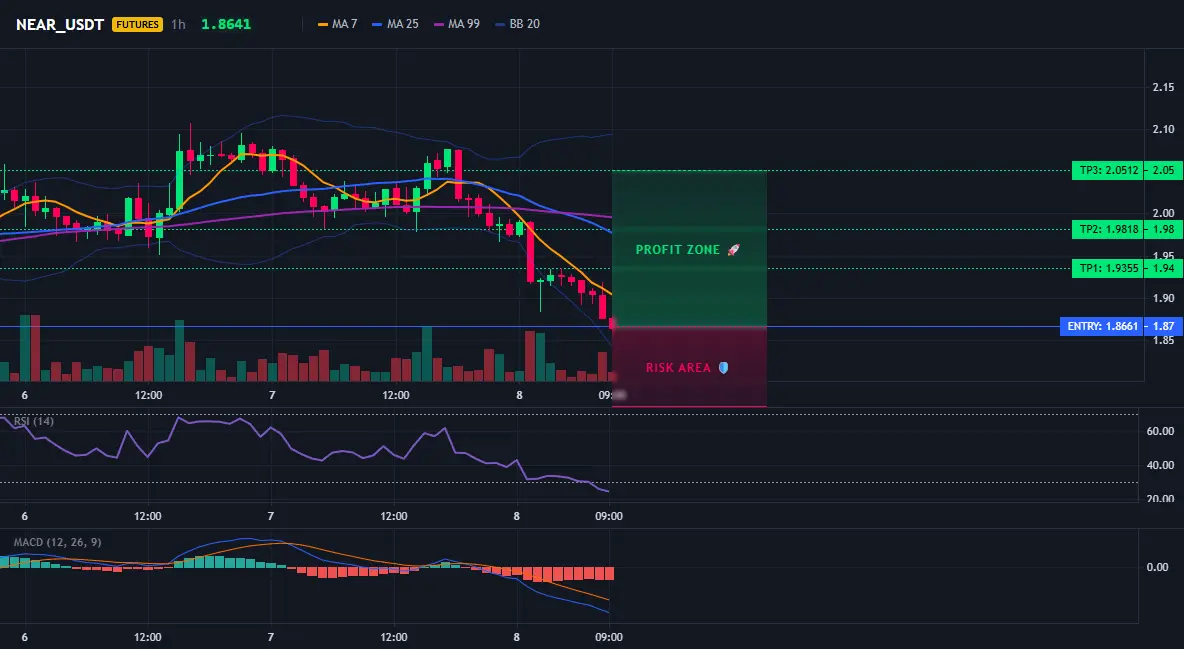Image resolution: width=1184 pixels, height=649 pixels.
Task: Click the 1.85 price axis value
Action: coord(1164,340)
